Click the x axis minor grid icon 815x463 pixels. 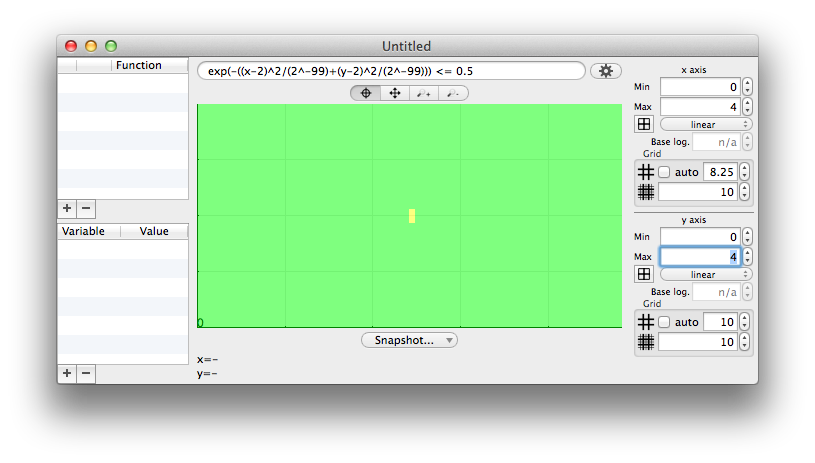[x=646, y=192]
